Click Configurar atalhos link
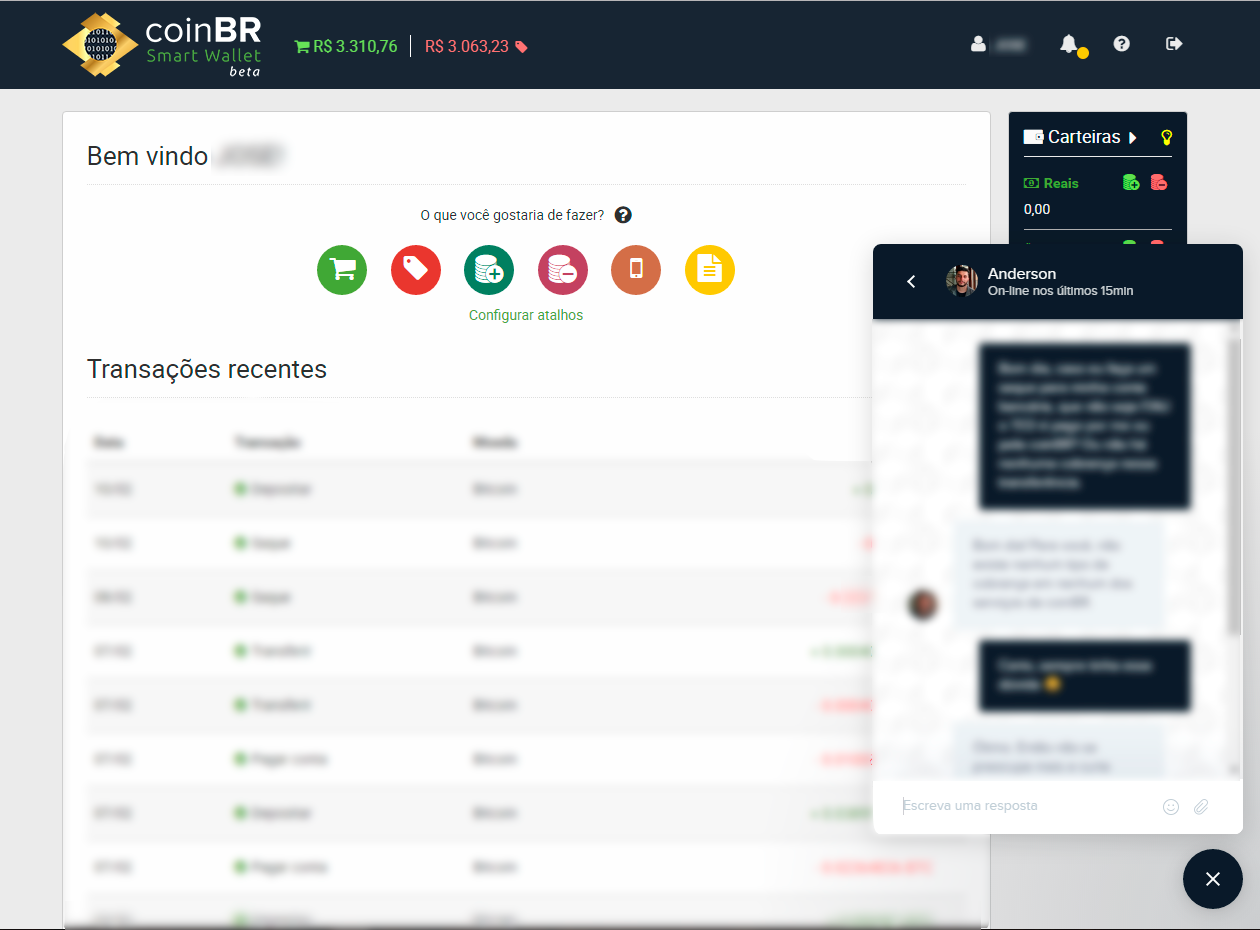The width and height of the screenshot is (1260, 930). [526, 315]
